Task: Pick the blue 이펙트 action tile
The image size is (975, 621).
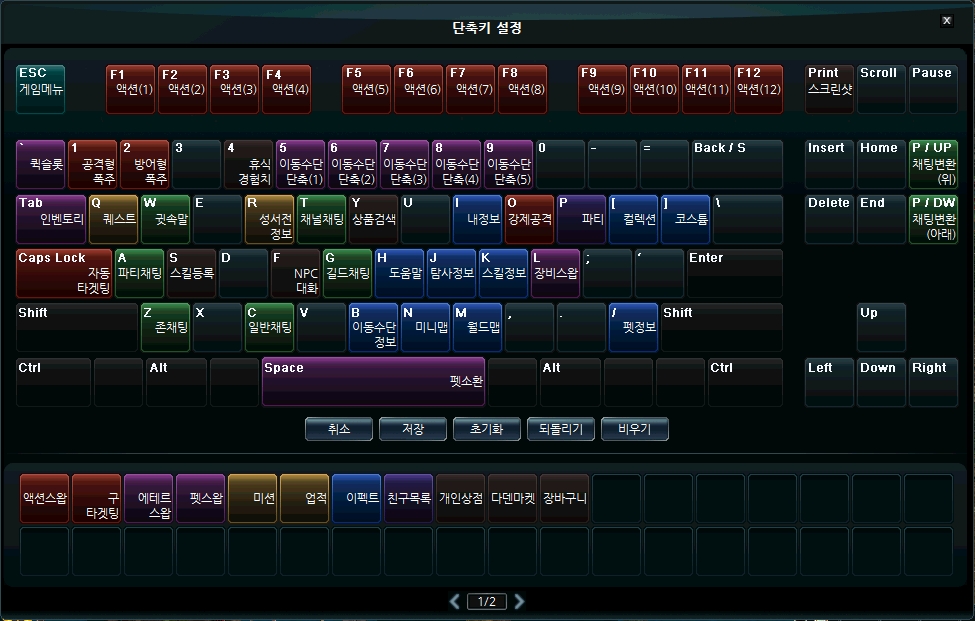Action: pos(357,498)
